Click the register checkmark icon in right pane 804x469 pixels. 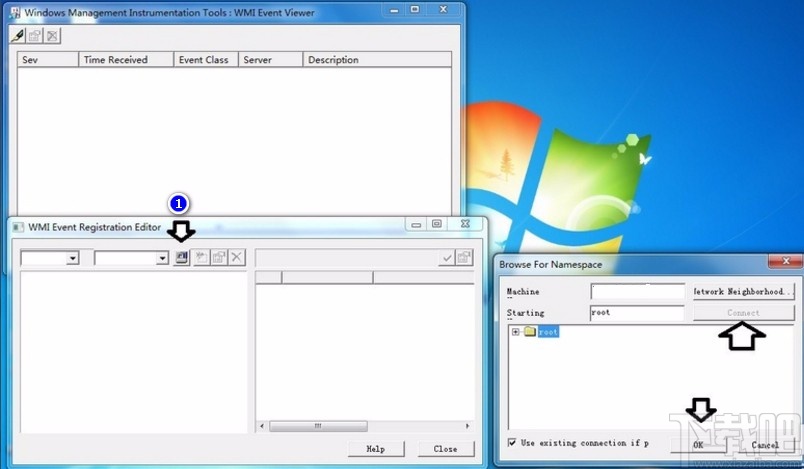(447, 258)
